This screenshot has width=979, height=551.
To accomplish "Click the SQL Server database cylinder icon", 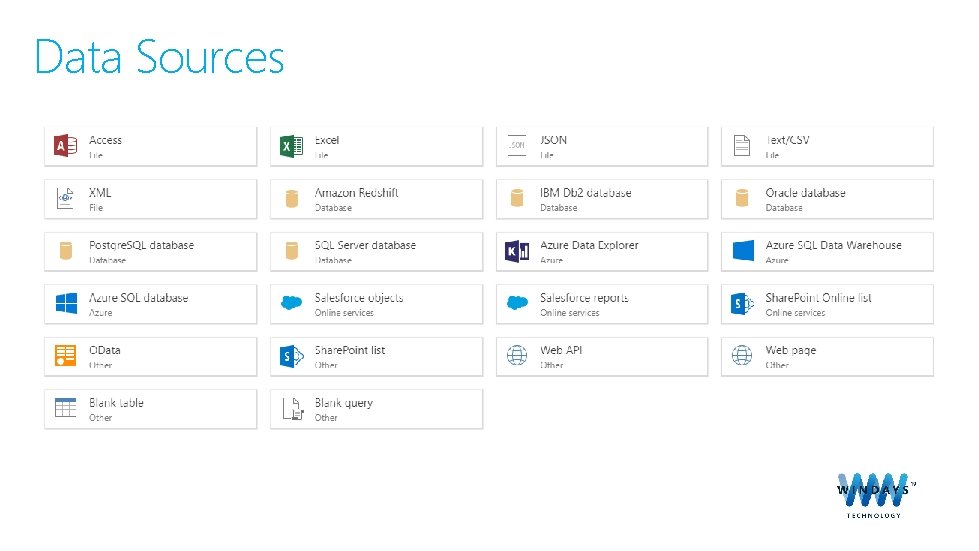I will (292, 251).
